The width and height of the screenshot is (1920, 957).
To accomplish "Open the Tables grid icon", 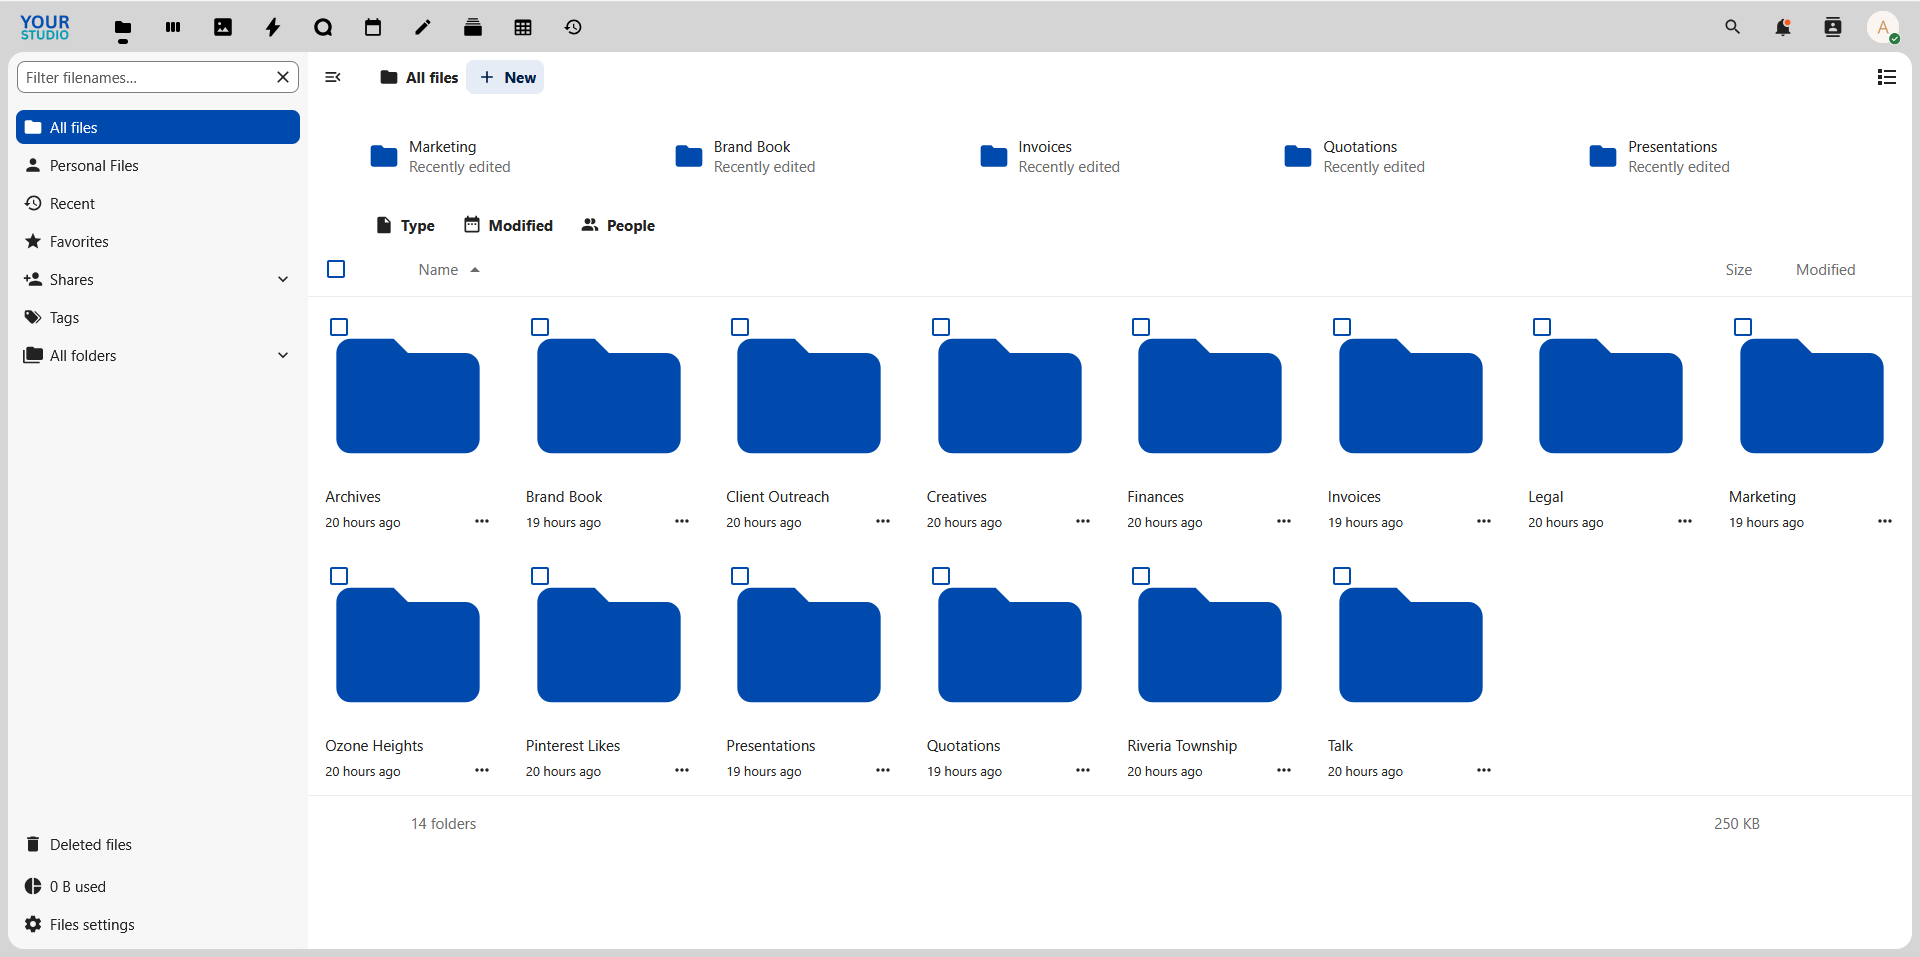I will 523,28.
